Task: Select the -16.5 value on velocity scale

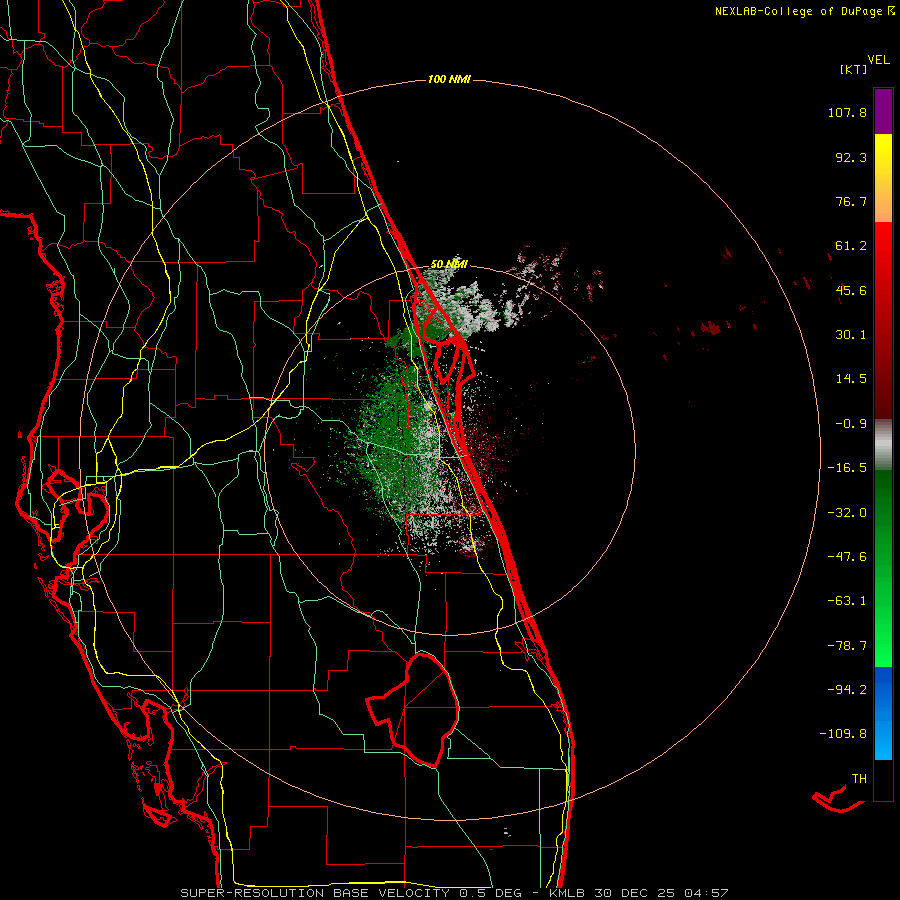Action: click(x=847, y=468)
